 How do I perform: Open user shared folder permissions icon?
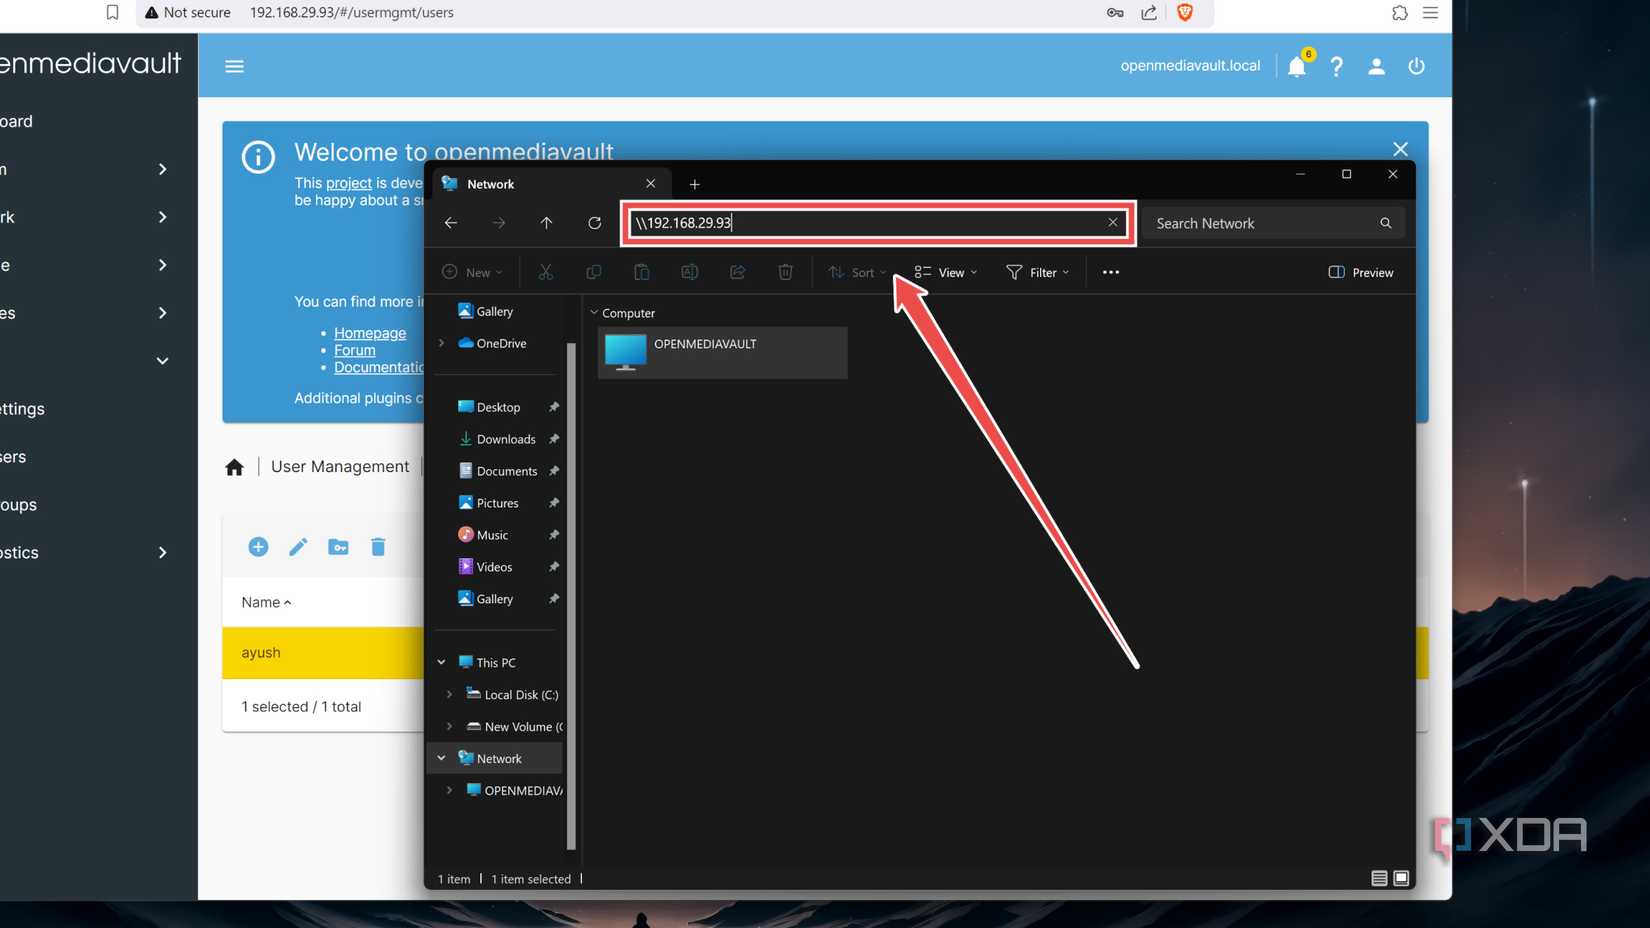pos(338,547)
